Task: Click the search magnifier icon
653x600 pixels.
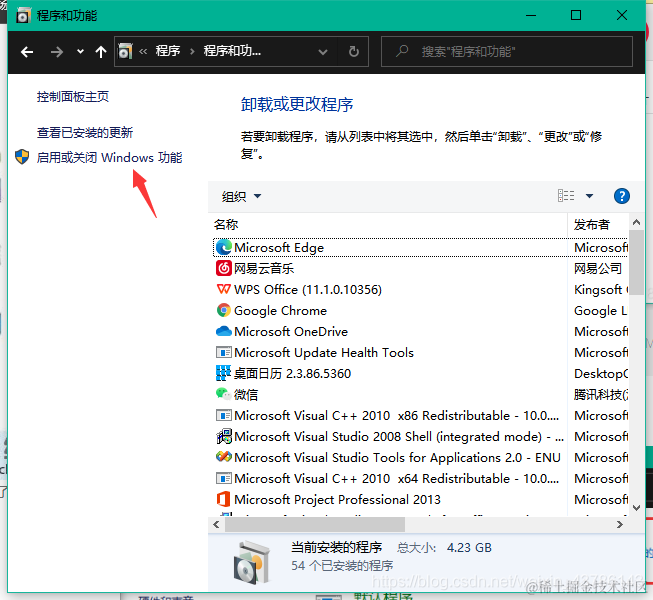Action: pyautogui.click(x=402, y=51)
